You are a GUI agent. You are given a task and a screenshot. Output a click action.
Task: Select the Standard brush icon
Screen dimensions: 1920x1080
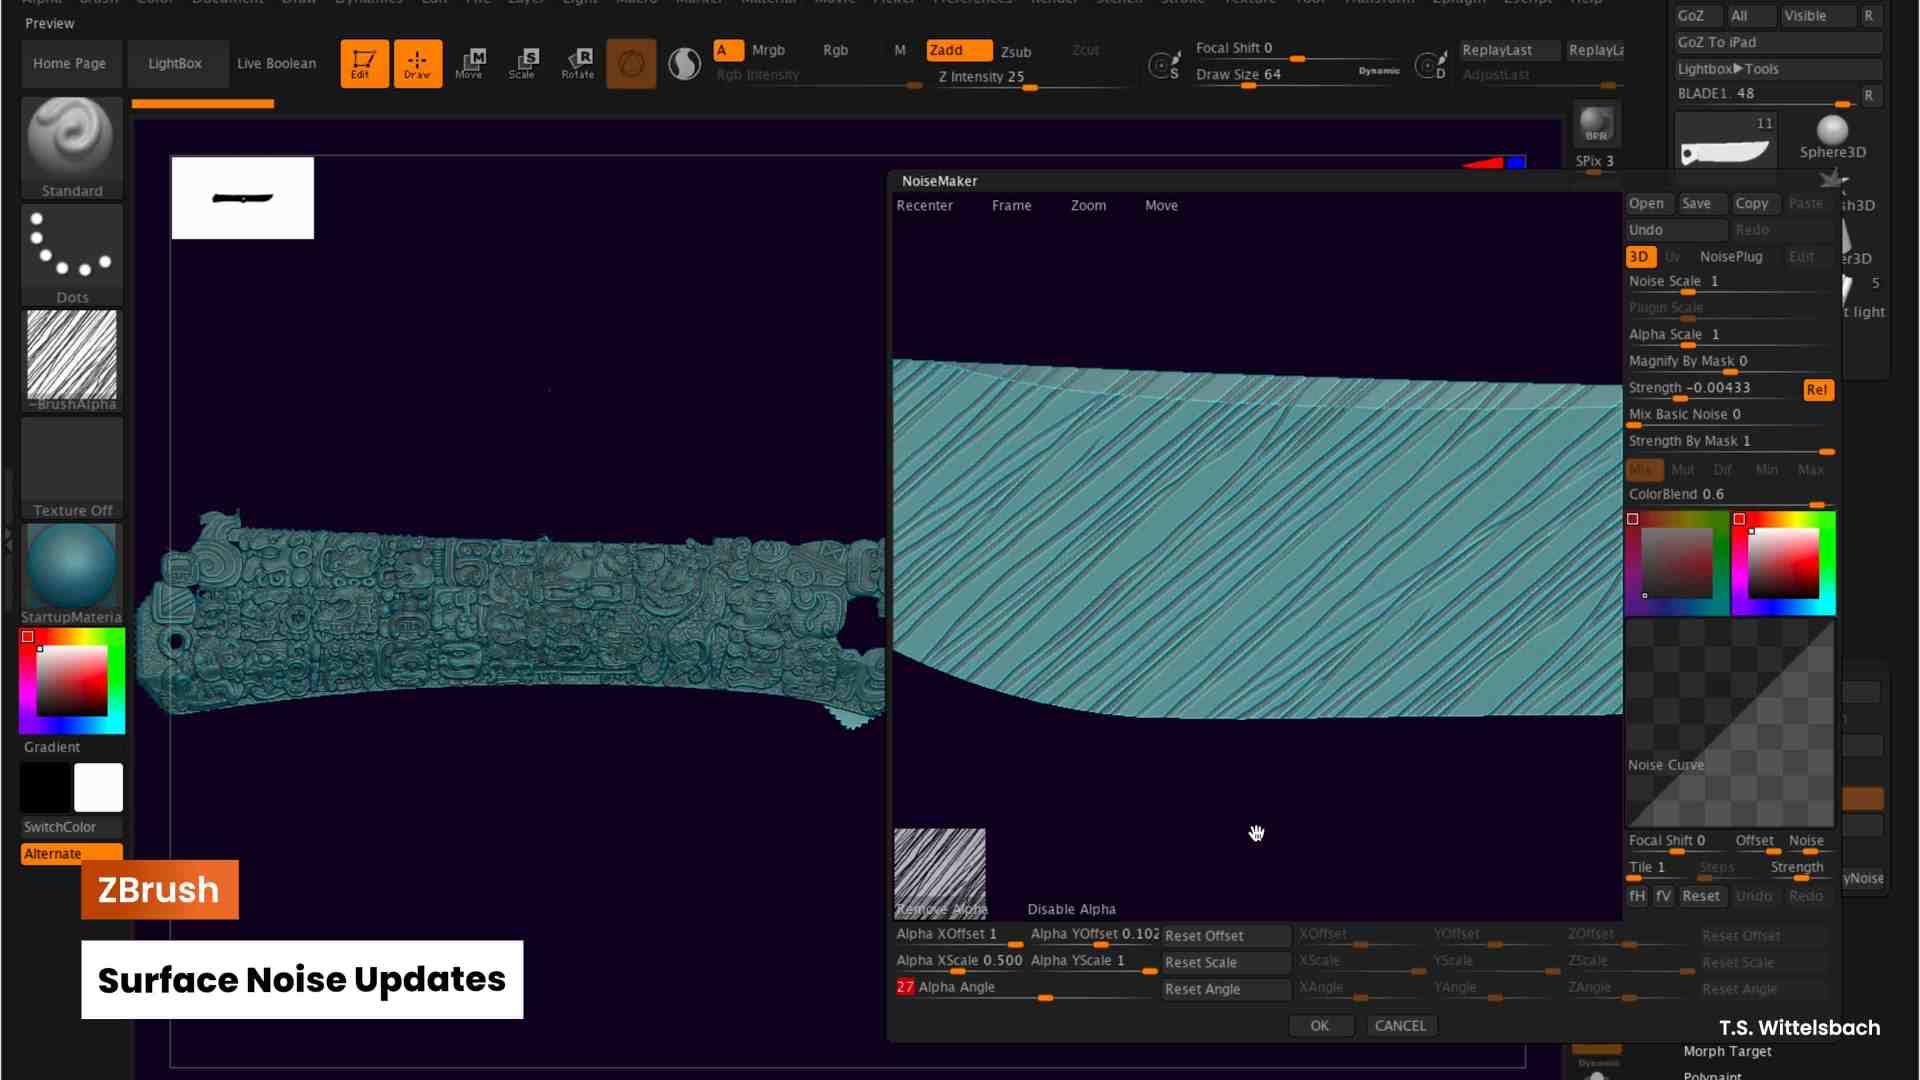click(71, 145)
